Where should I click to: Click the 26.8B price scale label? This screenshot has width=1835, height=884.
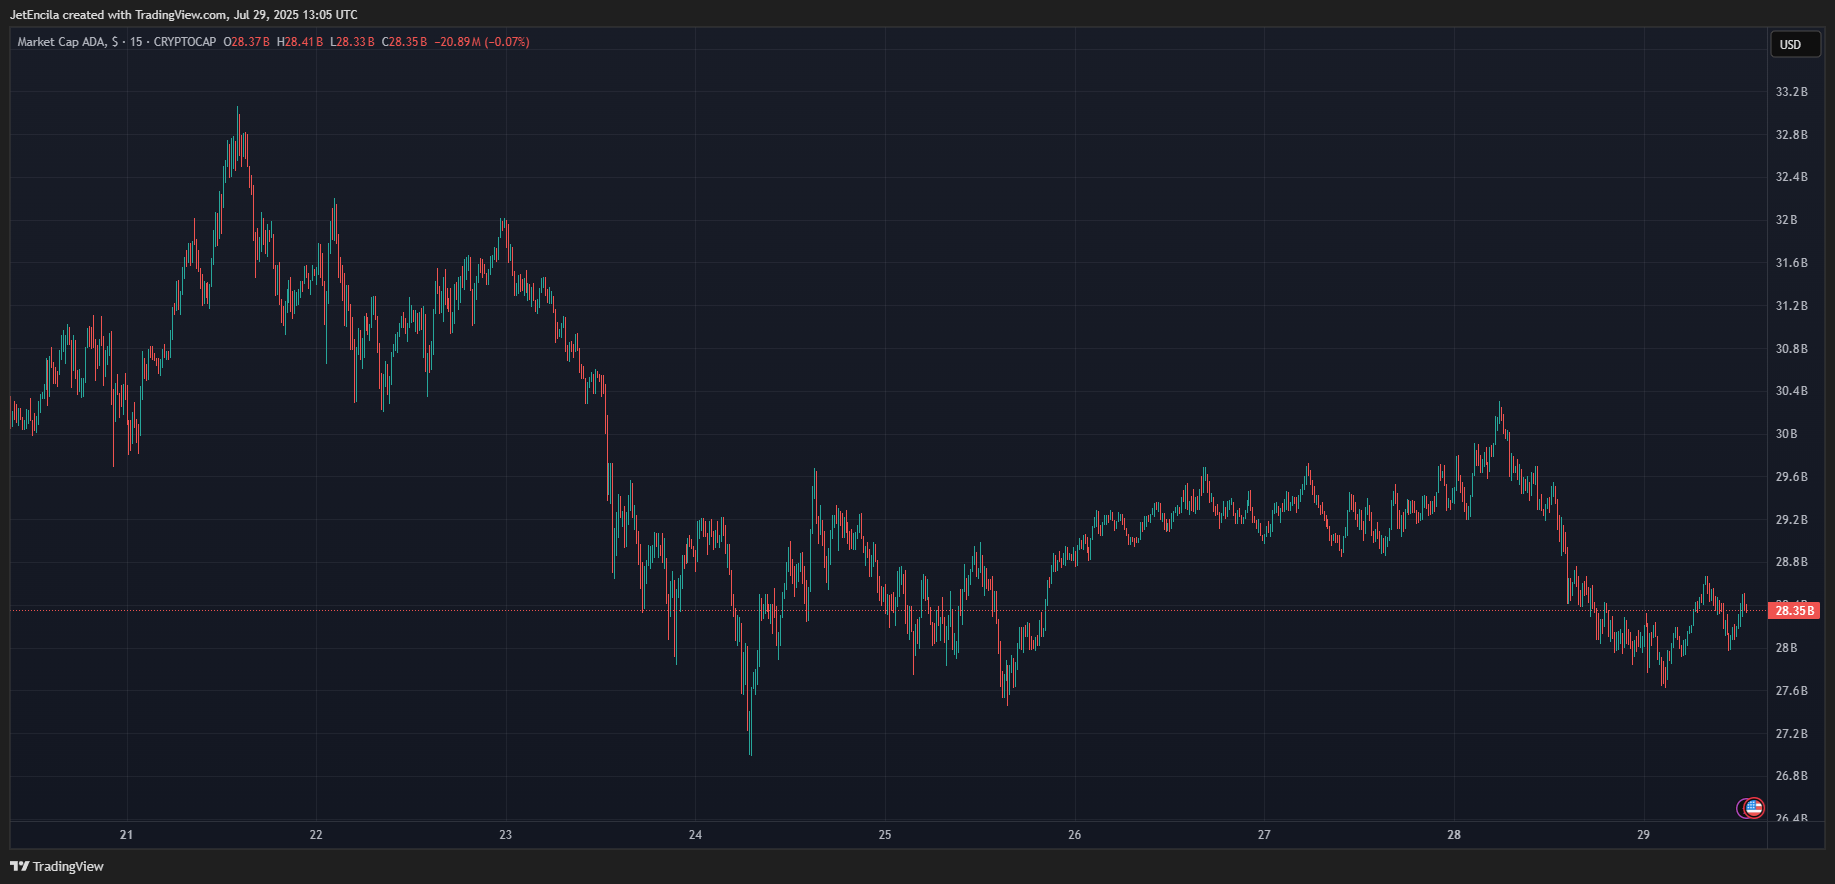(1791, 776)
